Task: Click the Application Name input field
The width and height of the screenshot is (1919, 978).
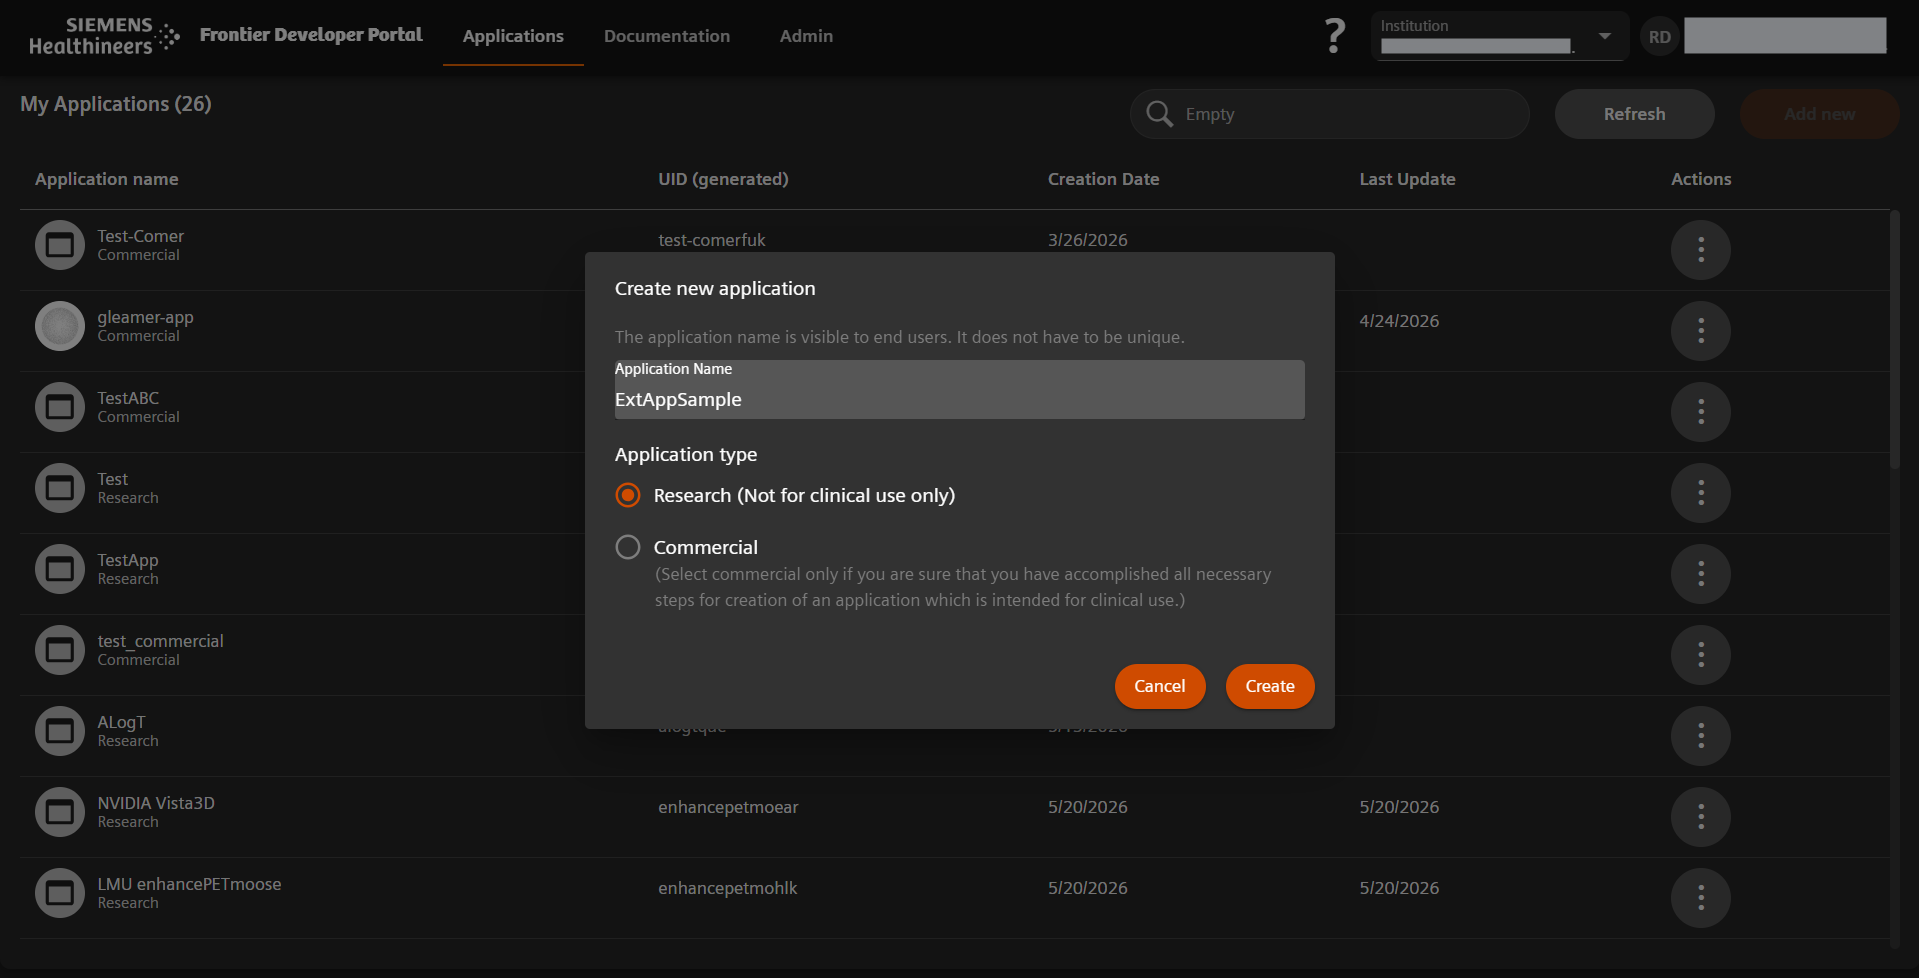Action: (959, 389)
